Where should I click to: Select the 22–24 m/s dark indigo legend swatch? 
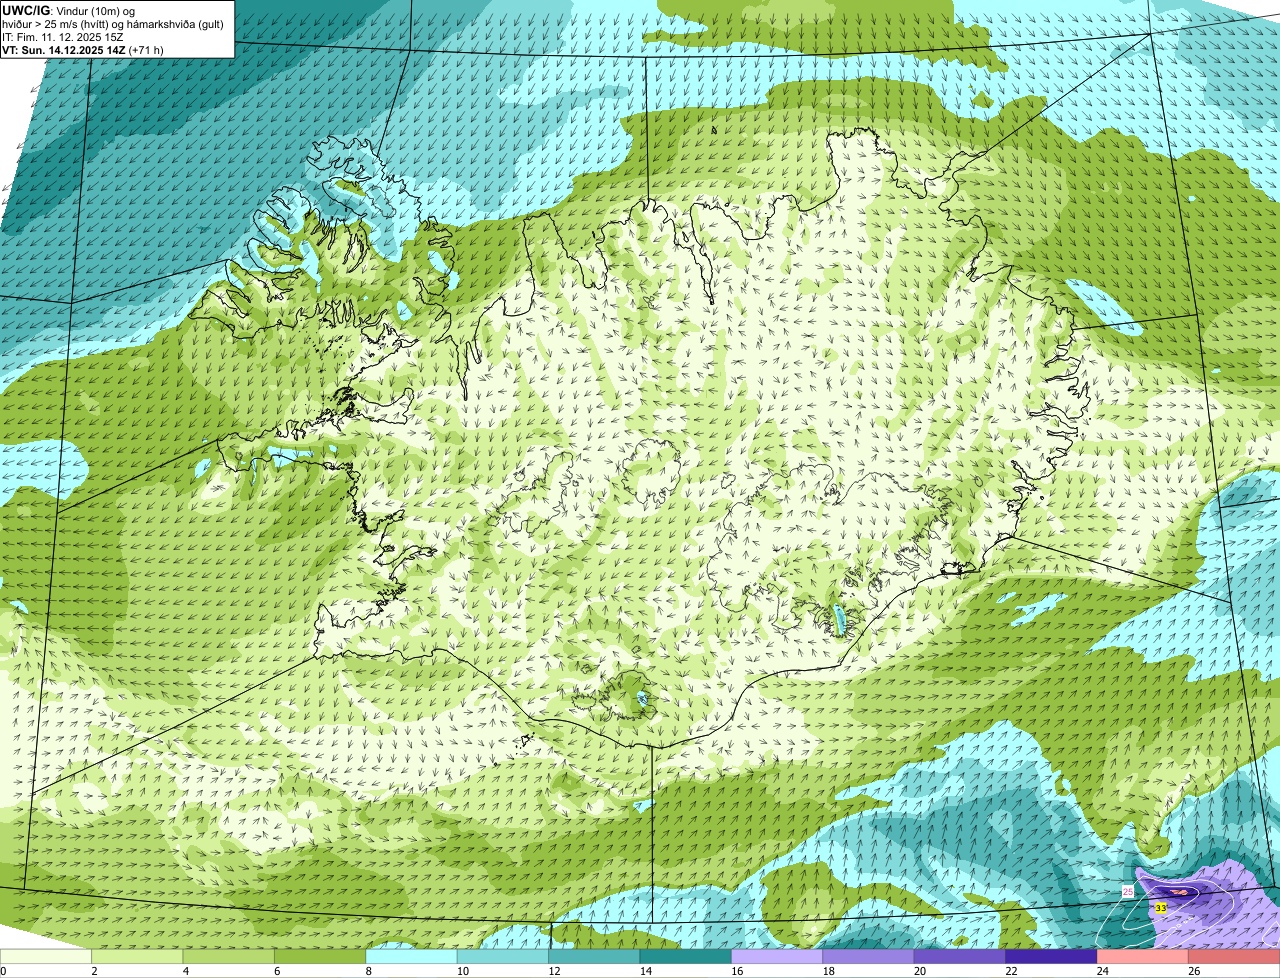(1051, 957)
